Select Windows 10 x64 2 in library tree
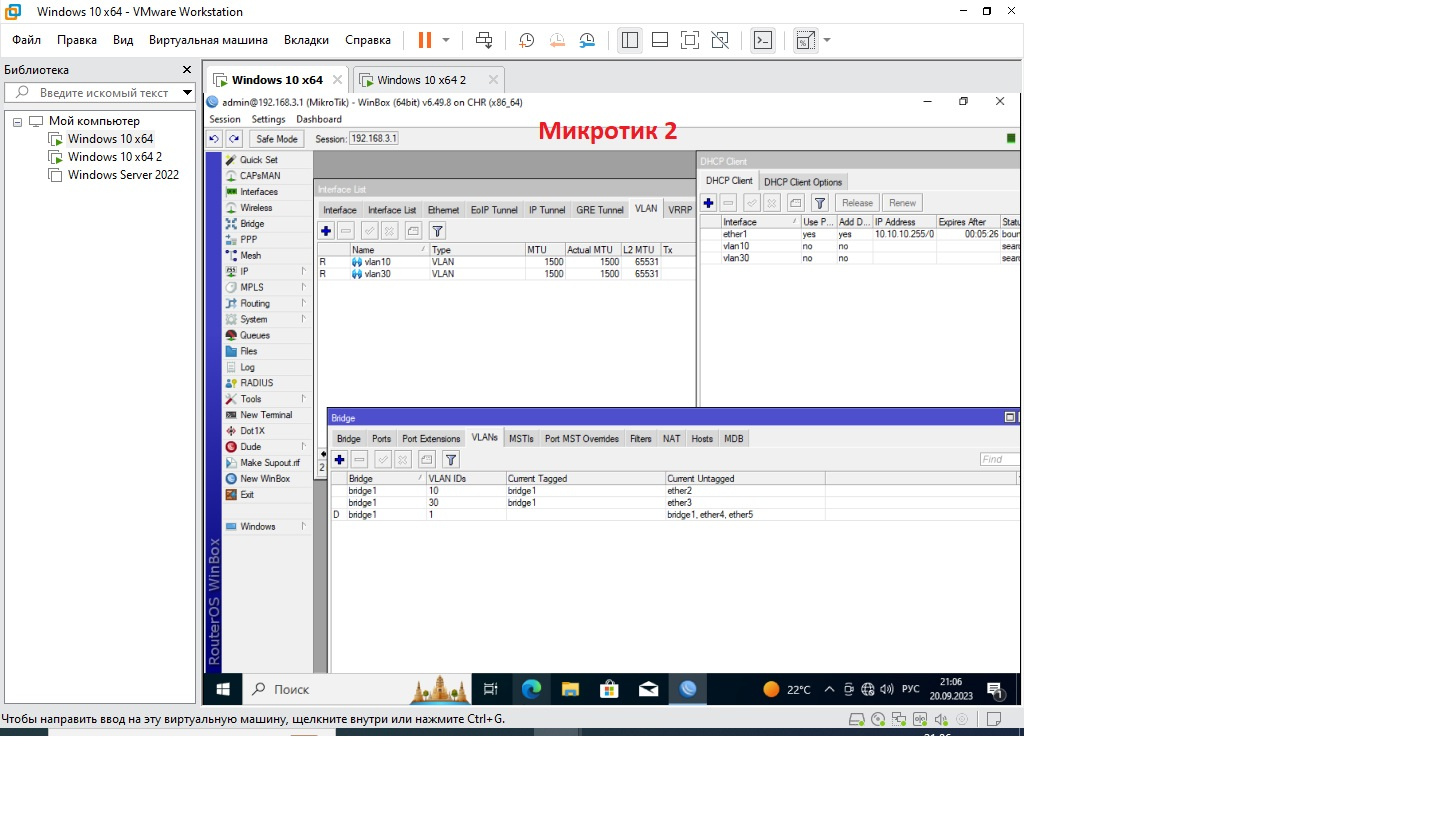Viewport: 1438px width, 820px height. (x=115, y=157)
